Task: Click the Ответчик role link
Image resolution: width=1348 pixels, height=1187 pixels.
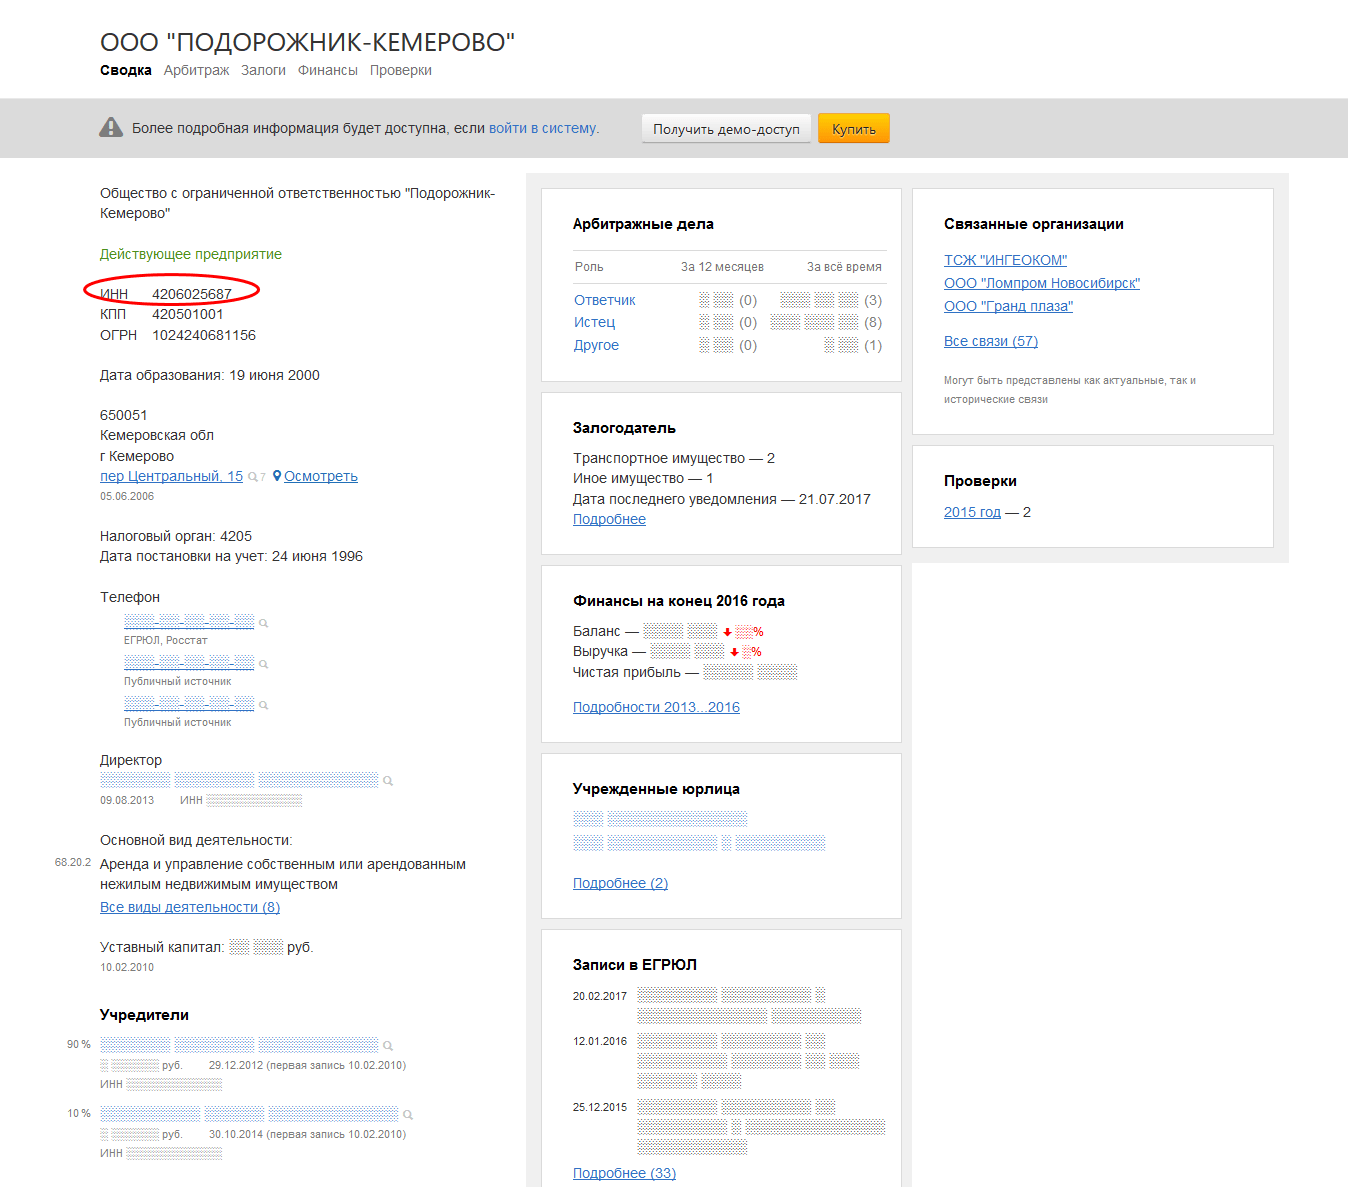Action: tap(605, 300)
